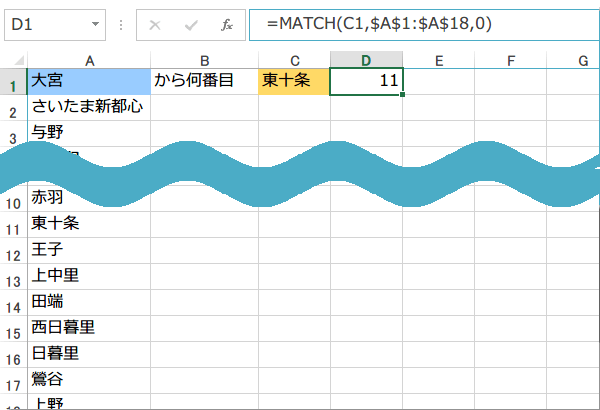Select row 15 header
Image resolution: width=600 pixels, height=410 pixels.
13,329
